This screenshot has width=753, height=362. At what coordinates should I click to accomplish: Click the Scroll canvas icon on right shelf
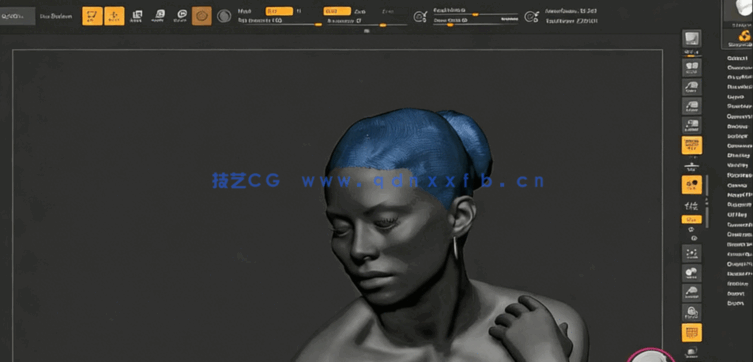pyautogui.click(x=692, y=68)
